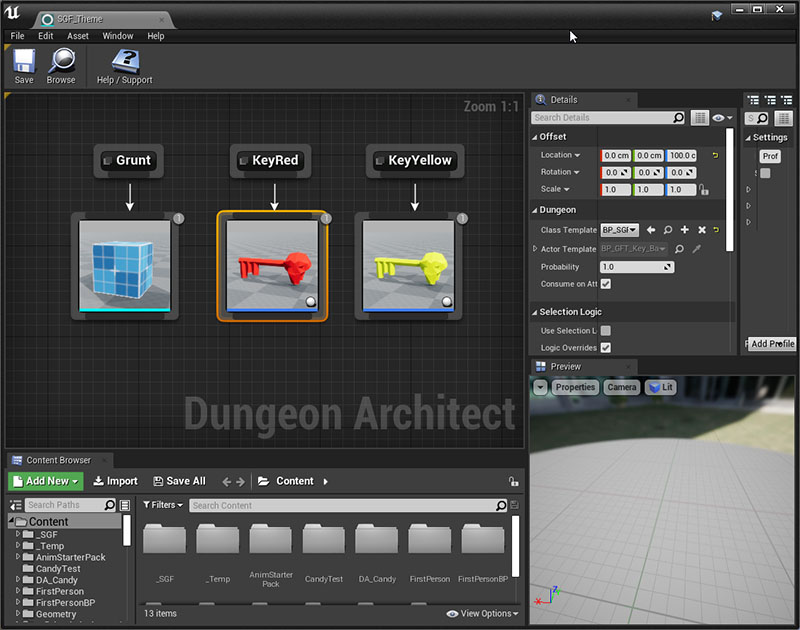
Task: Click the folder icon before Content breadcrumb
Action: (x=263, y=481)
